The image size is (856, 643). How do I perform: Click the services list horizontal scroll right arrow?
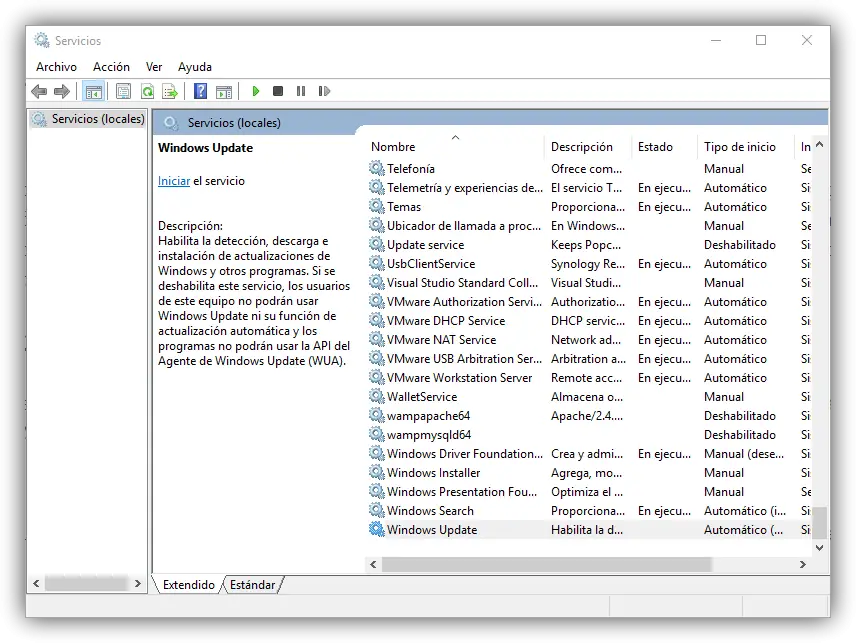point(803,564)
